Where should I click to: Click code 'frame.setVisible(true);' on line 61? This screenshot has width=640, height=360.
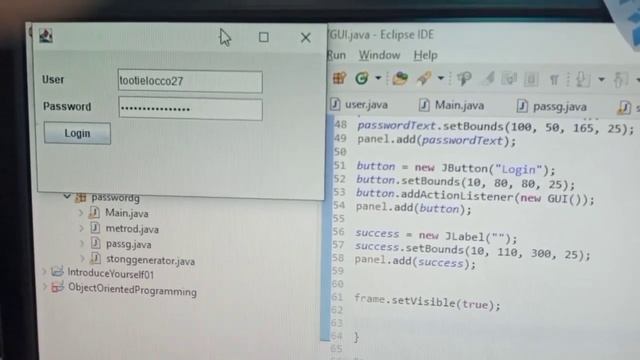pyautogui.click(x=427, y=302)
